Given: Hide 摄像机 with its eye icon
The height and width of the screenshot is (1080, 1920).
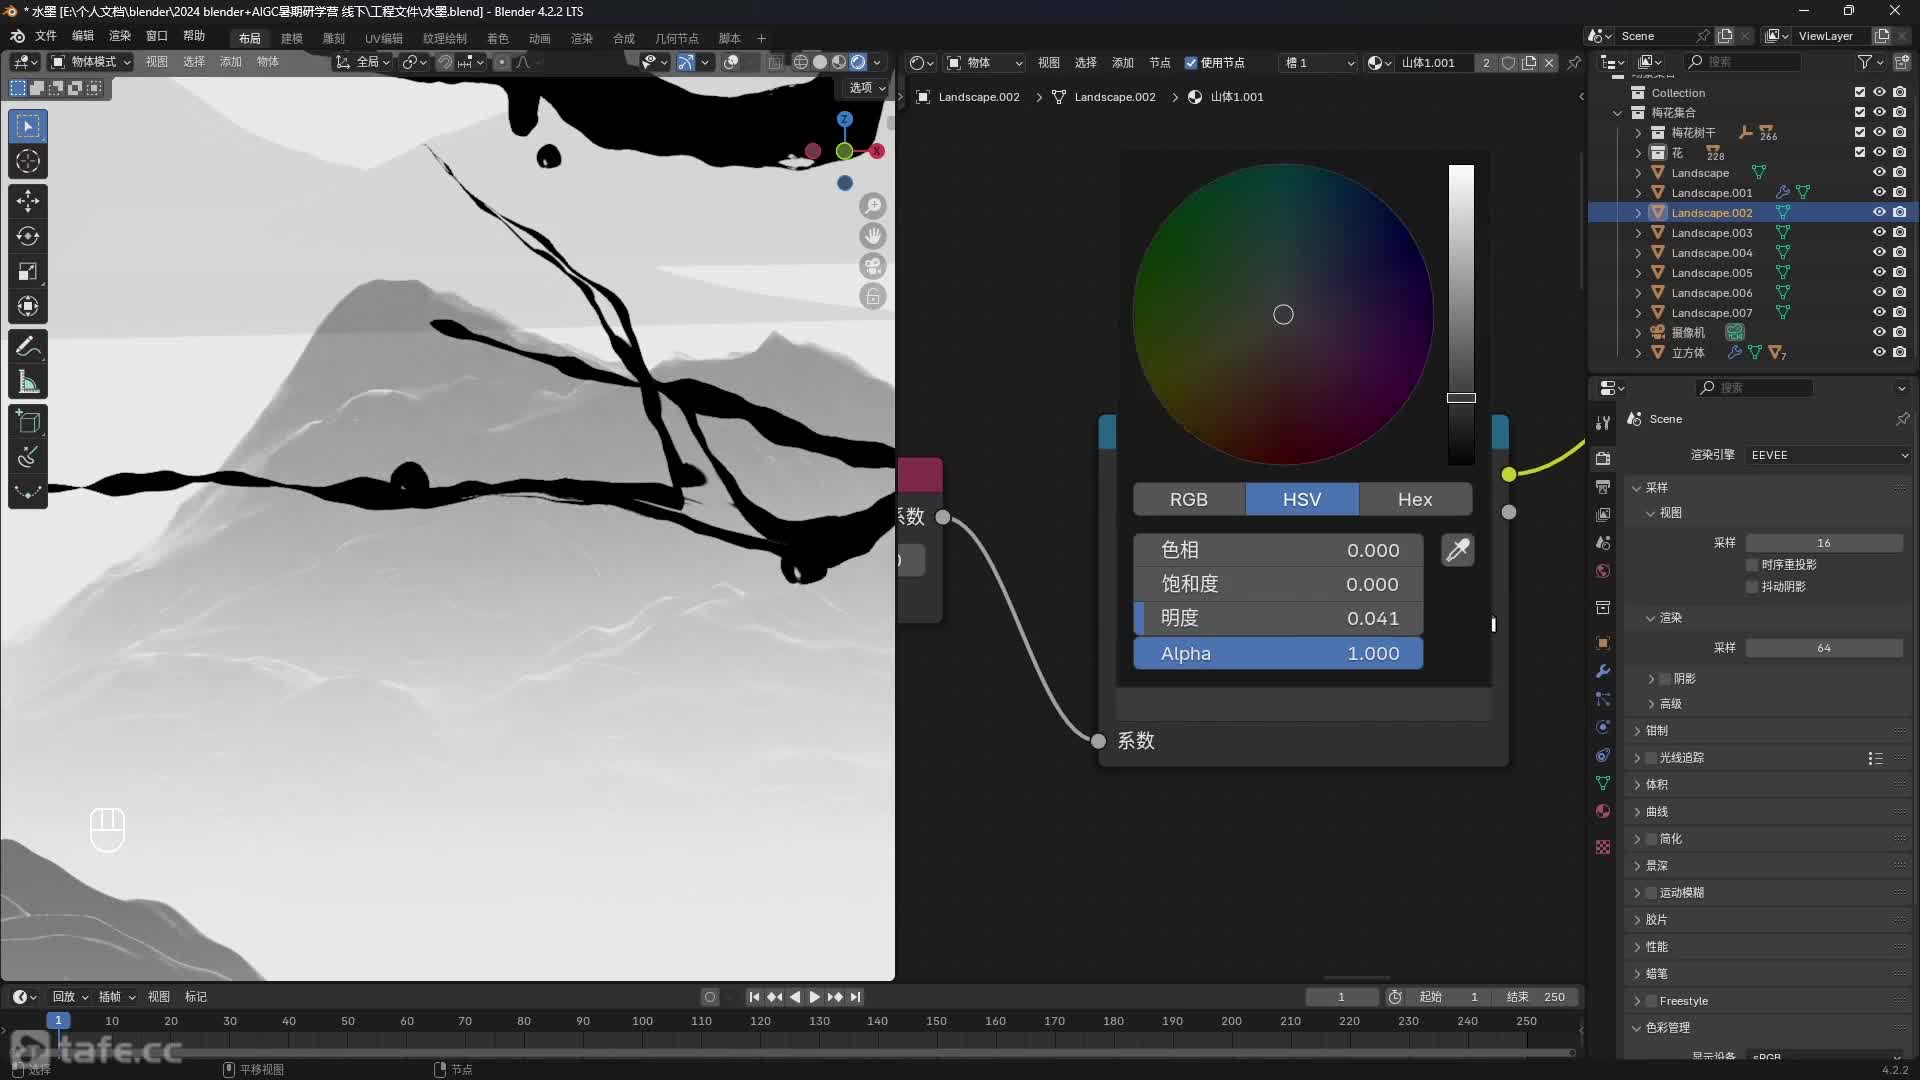Looking at the screenshot, I should pos(1879,332).
